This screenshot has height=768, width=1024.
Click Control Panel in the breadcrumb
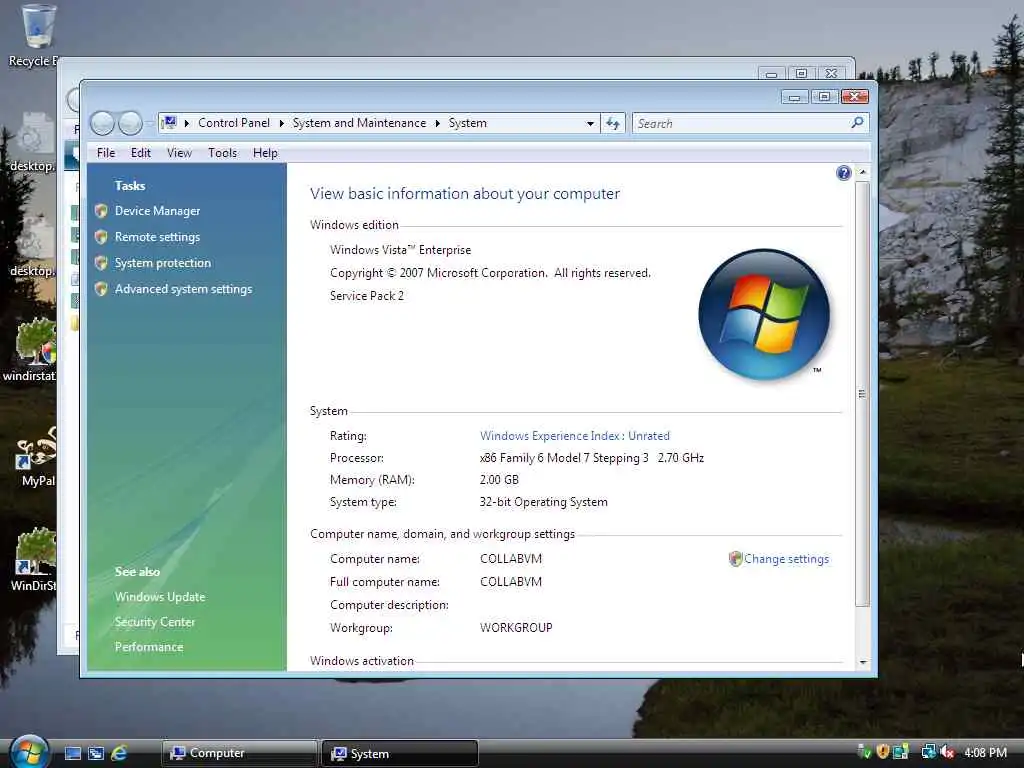coord(234,123)
